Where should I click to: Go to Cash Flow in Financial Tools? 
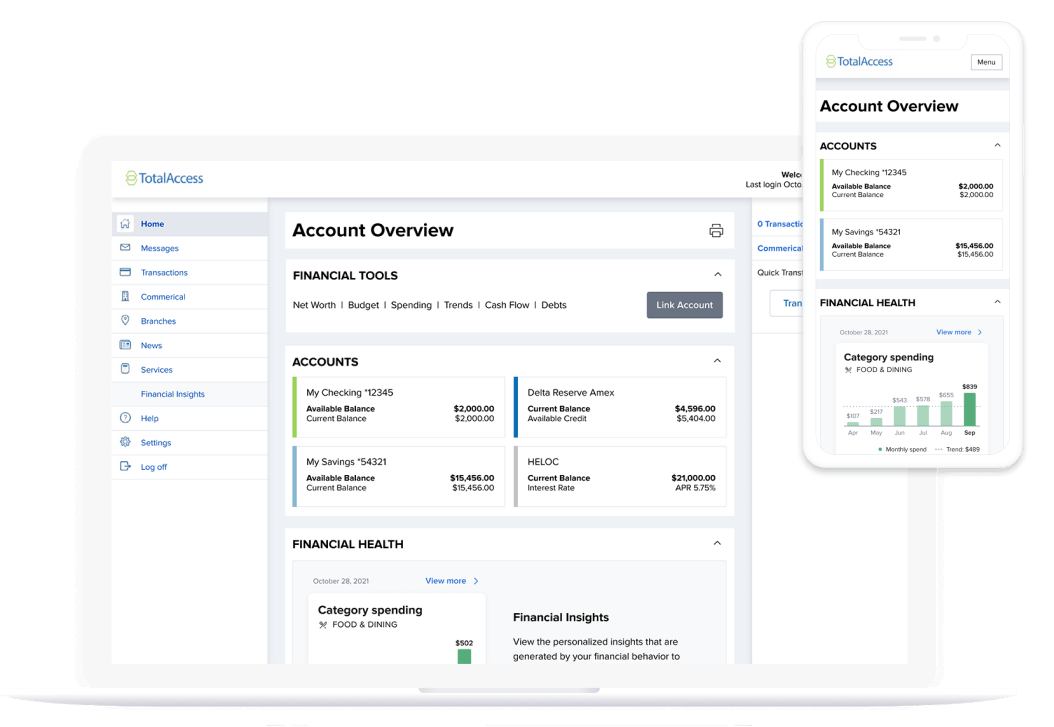click(507, 305)
